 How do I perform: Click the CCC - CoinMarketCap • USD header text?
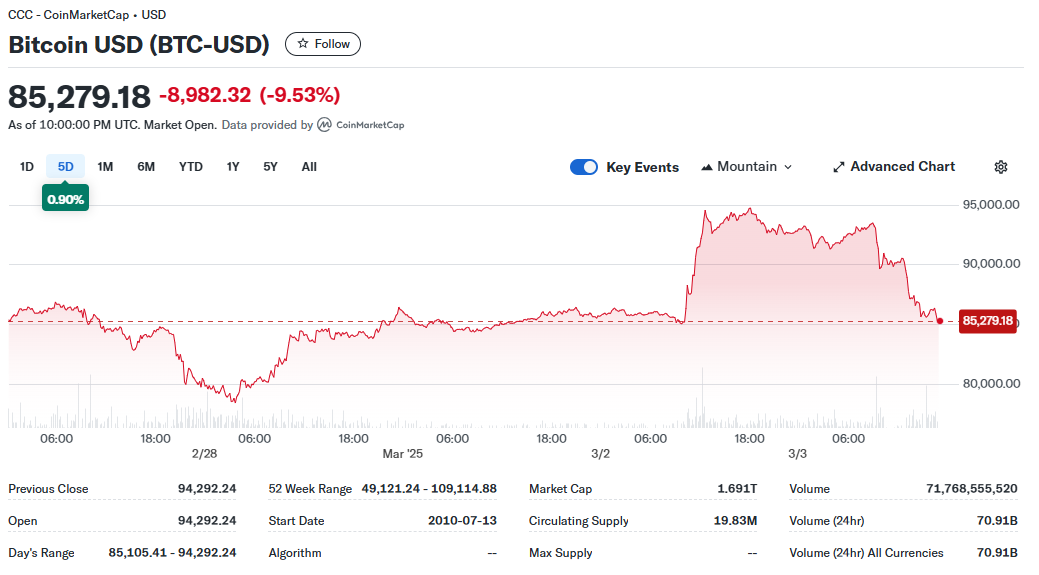point(87,15)
